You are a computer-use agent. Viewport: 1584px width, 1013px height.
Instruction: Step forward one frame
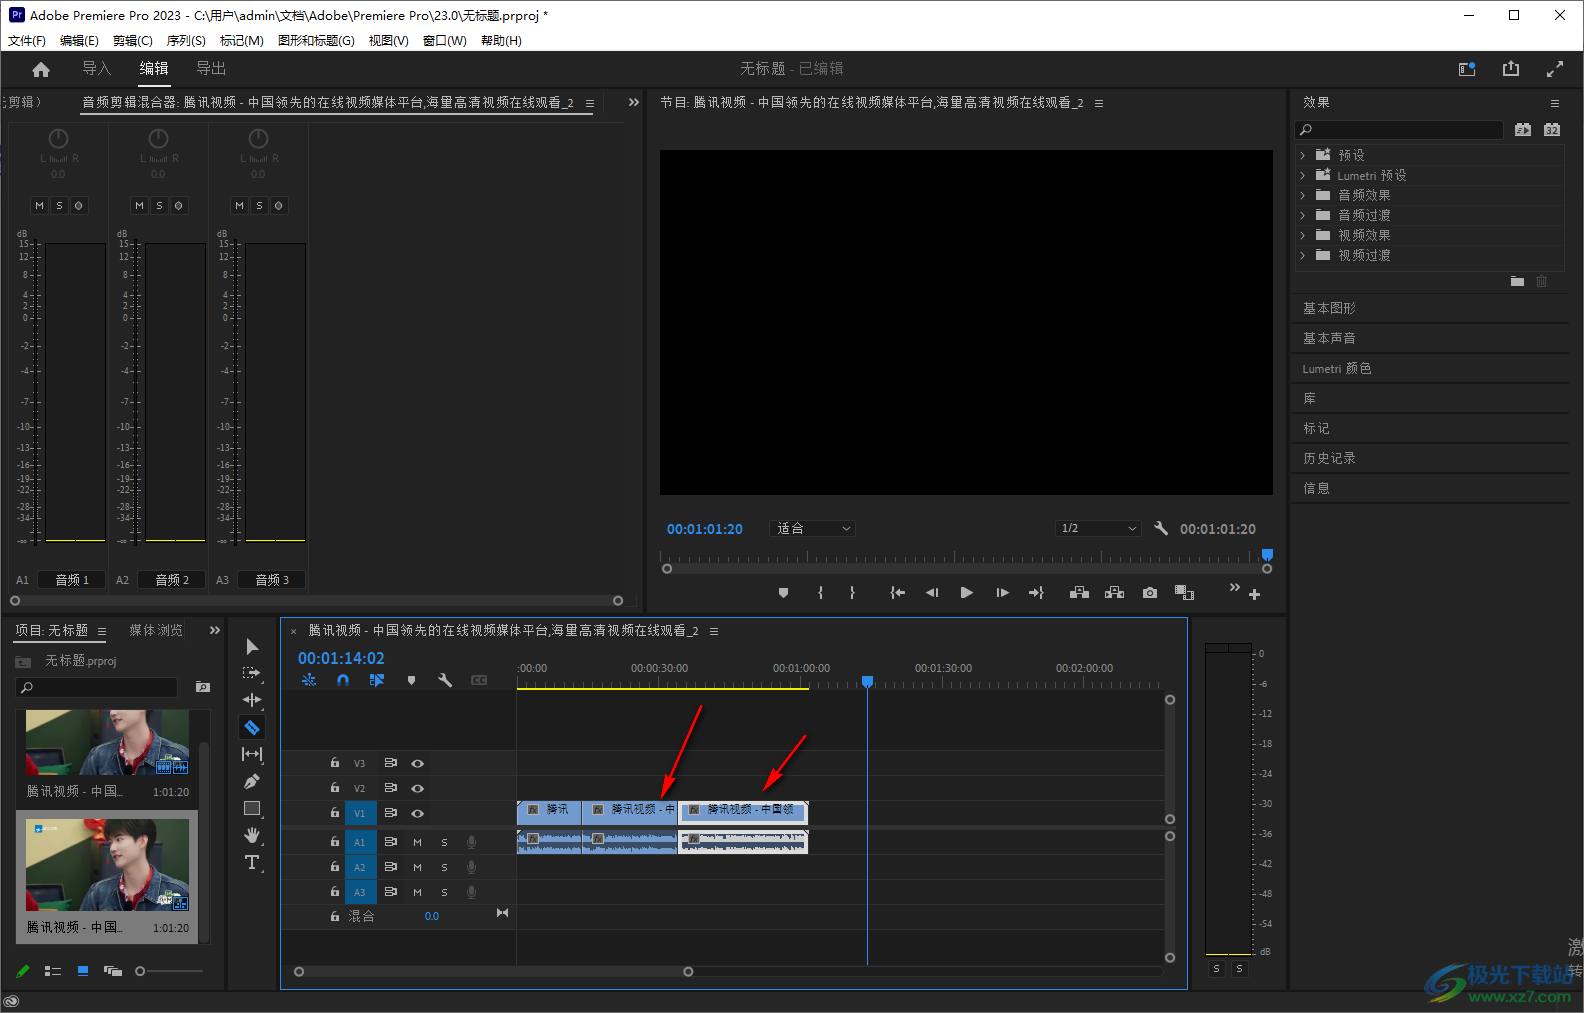pyautogui.click(x=1002, y=593)
